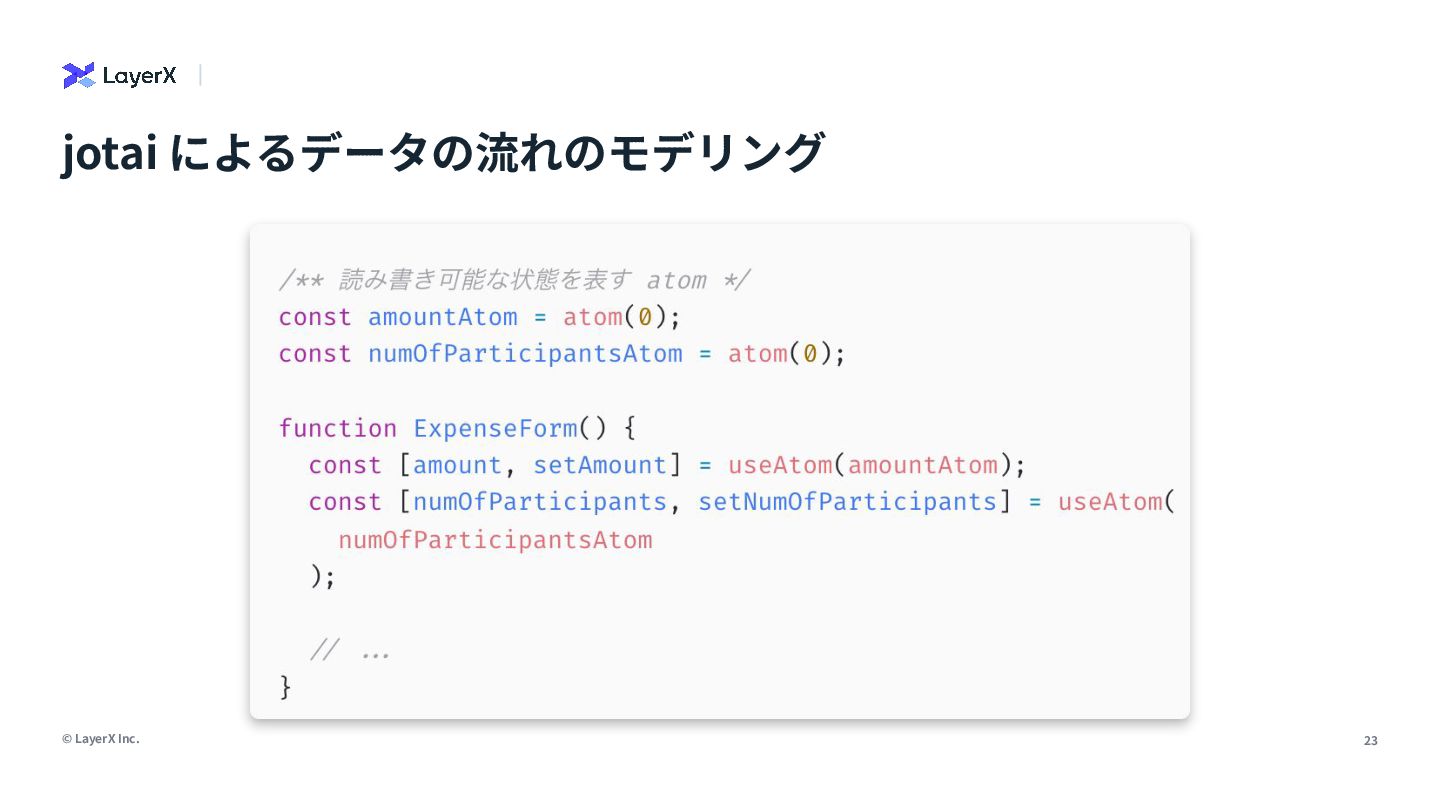Click the setNumOfParticipants identifier

coord(848,502)
